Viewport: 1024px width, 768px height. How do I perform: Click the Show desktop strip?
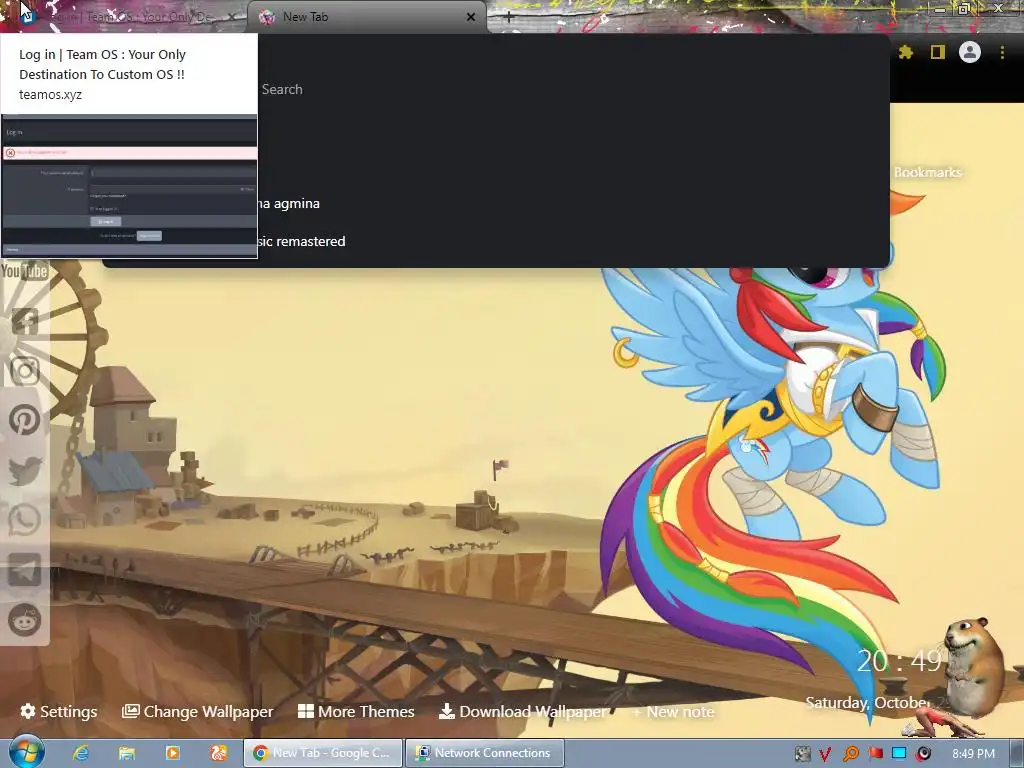(x=1018, y=753)
